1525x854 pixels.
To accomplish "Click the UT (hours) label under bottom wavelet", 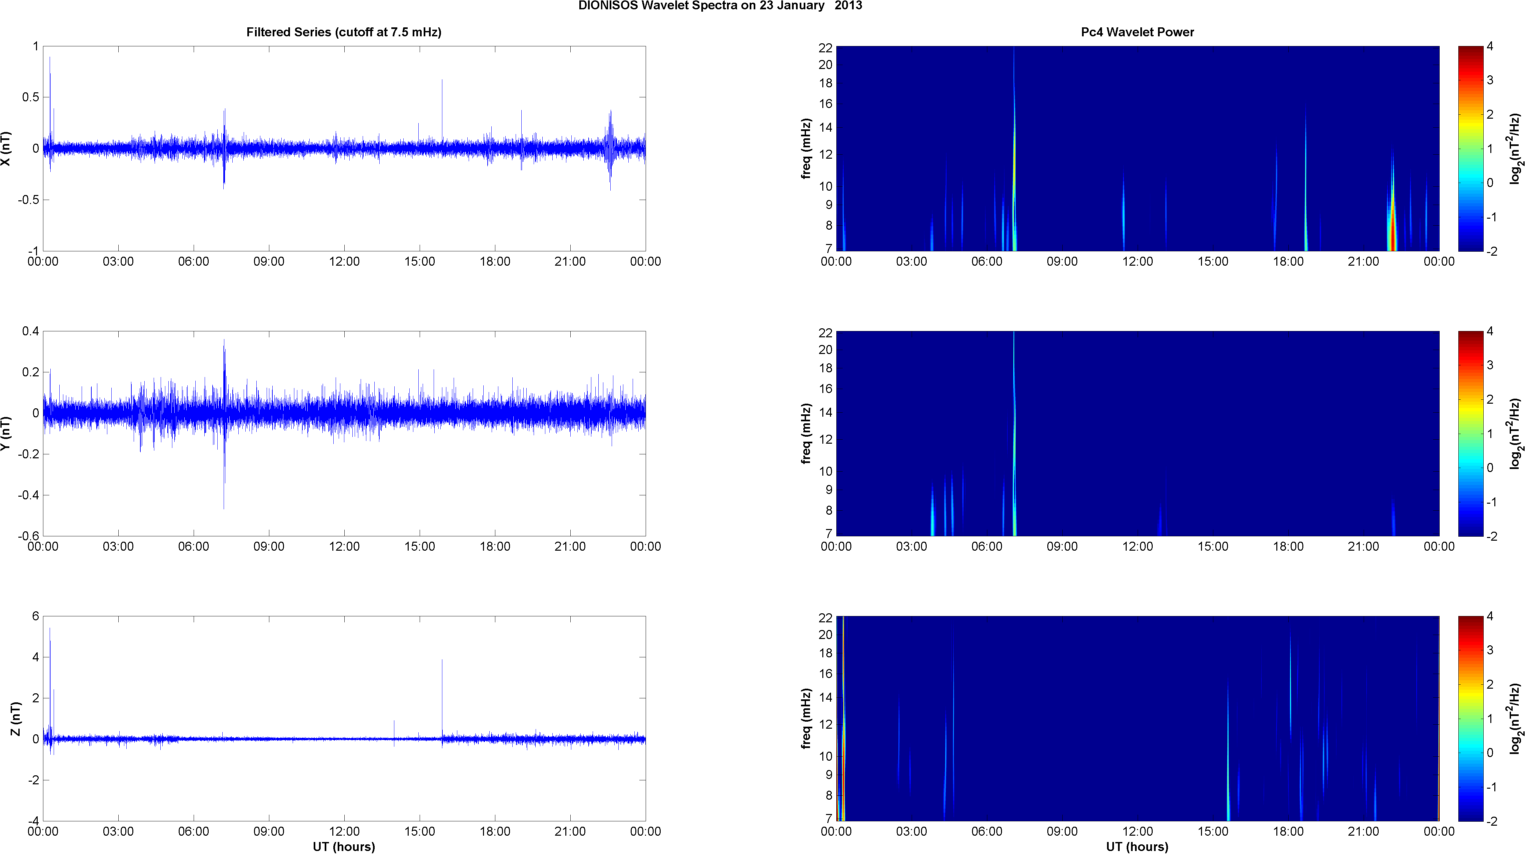I will point(1137,846).
